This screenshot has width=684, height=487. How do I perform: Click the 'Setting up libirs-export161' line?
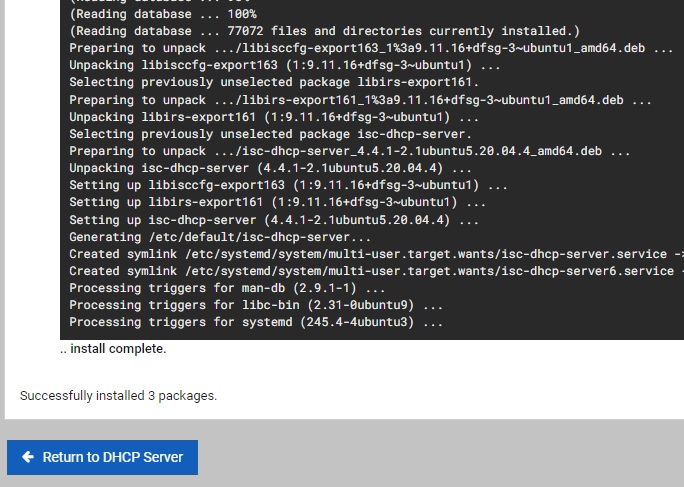pos(277,202)
